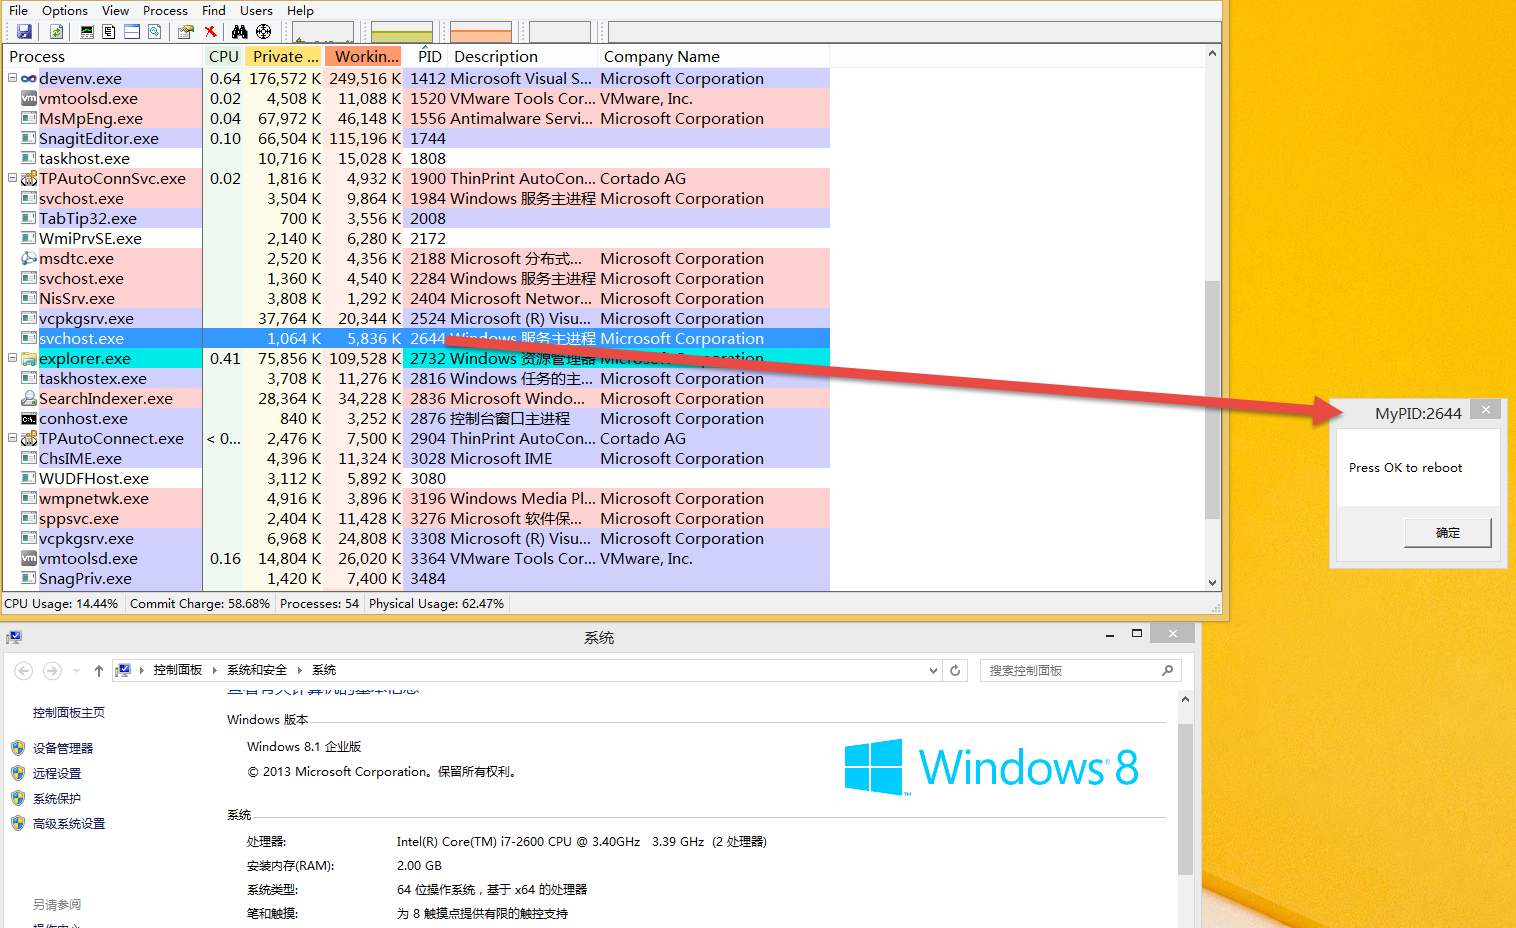1516x928 pixels.
Task: Click the devenv.exe process icon
Action: [x=29, y=78]
